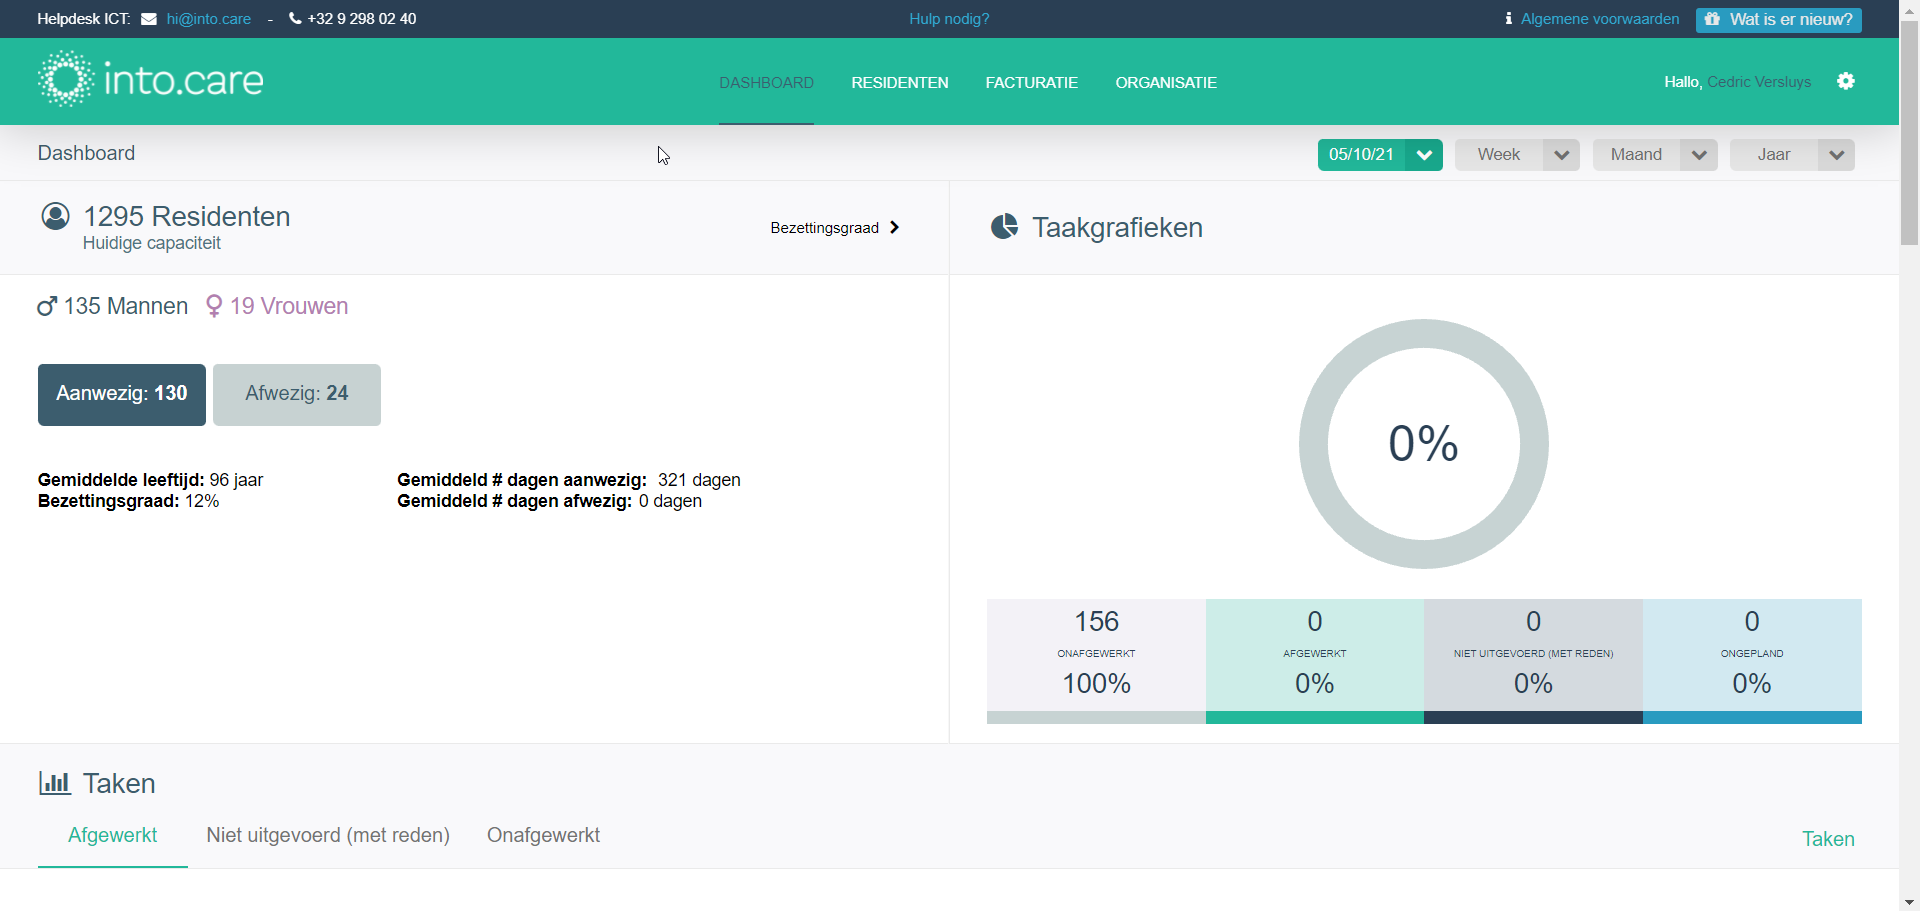
Task: Open settings gear icon next to user name
Action: 1846,82
